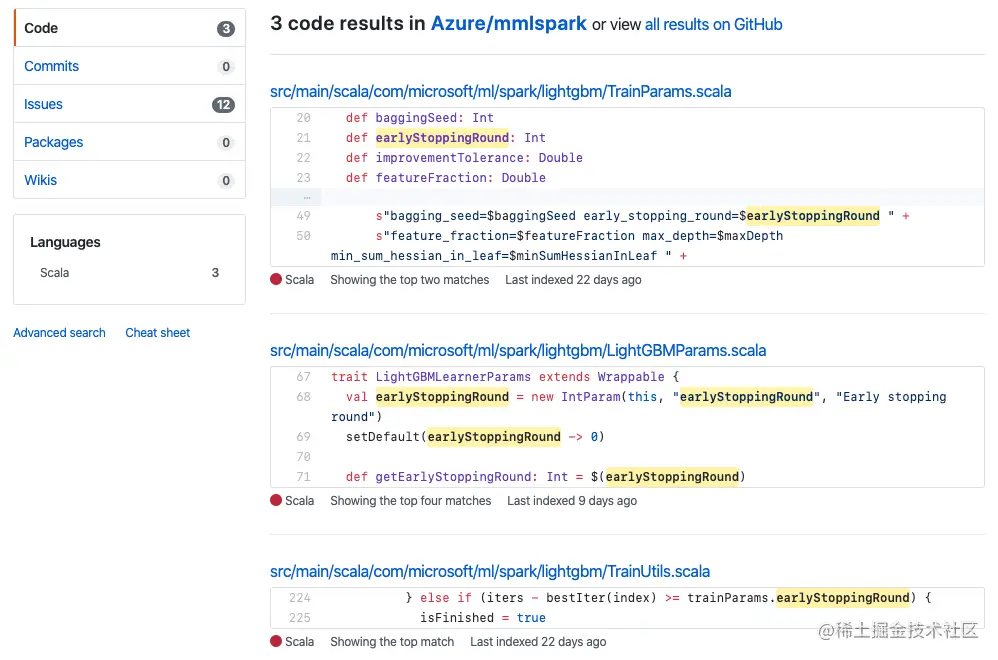Viewport: 998px width, 660px height.
Task: Click line number 224 in TrainUtils.scala
Action: click(300, 598)
